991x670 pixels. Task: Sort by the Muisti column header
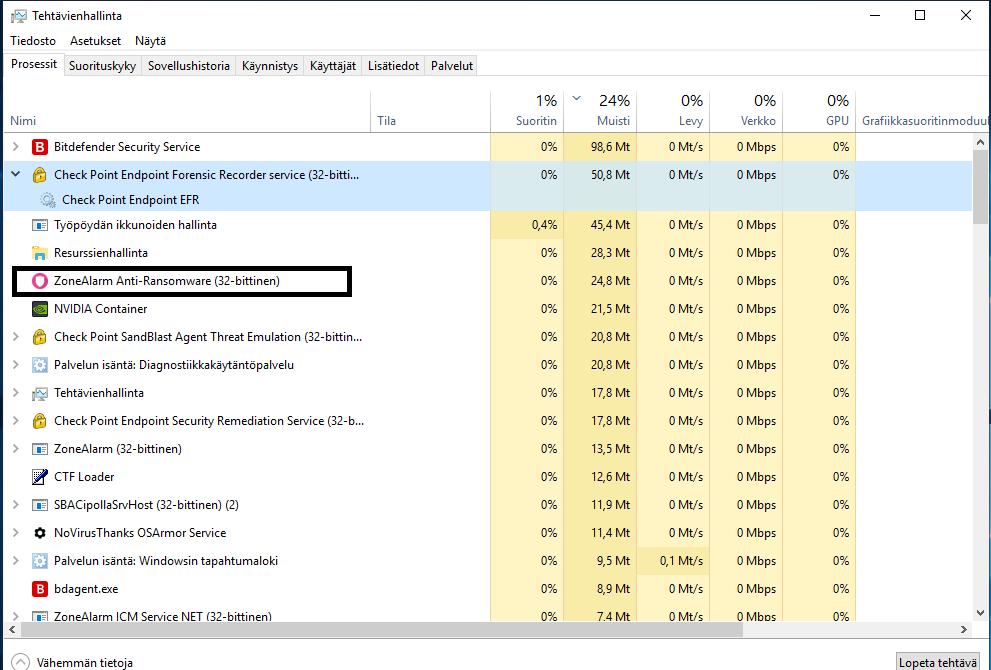600,112
